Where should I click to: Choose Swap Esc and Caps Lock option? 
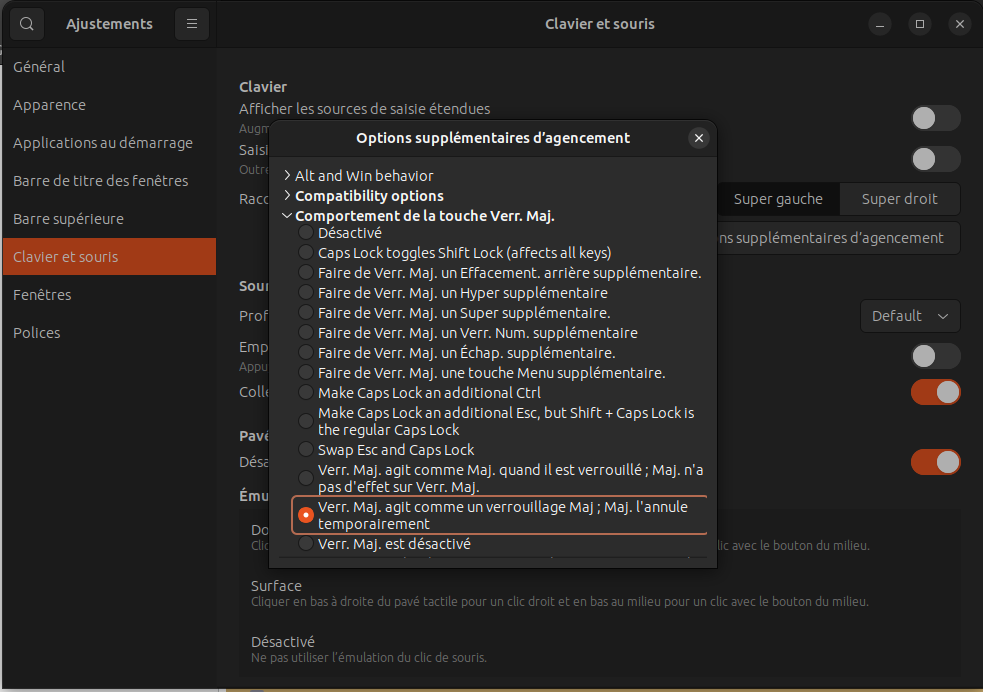coord(306,450)
